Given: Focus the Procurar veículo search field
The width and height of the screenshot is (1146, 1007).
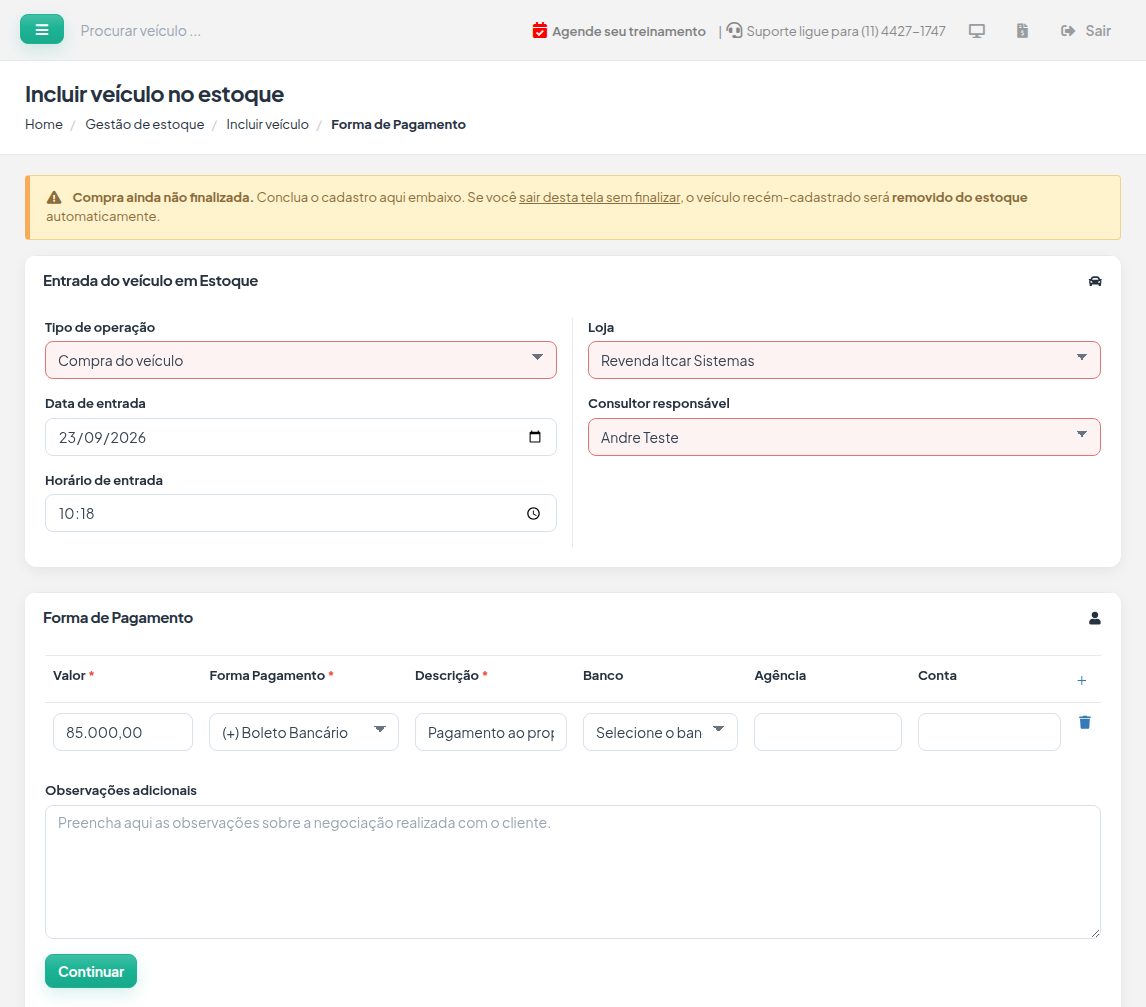Looking at the screenshot, I should [x=140, y=31].
